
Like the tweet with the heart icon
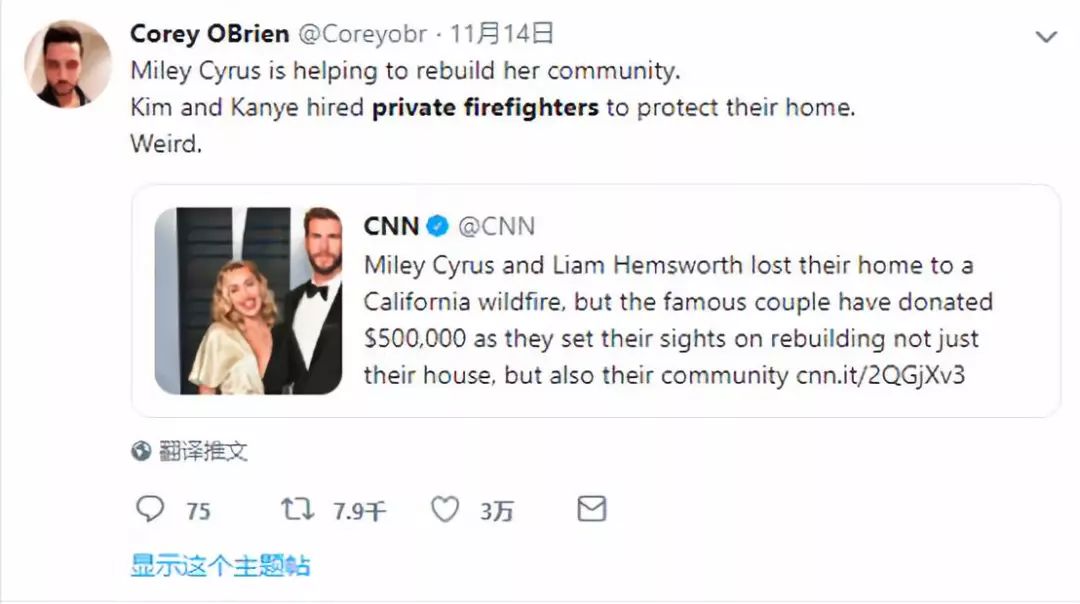point(445,510)
